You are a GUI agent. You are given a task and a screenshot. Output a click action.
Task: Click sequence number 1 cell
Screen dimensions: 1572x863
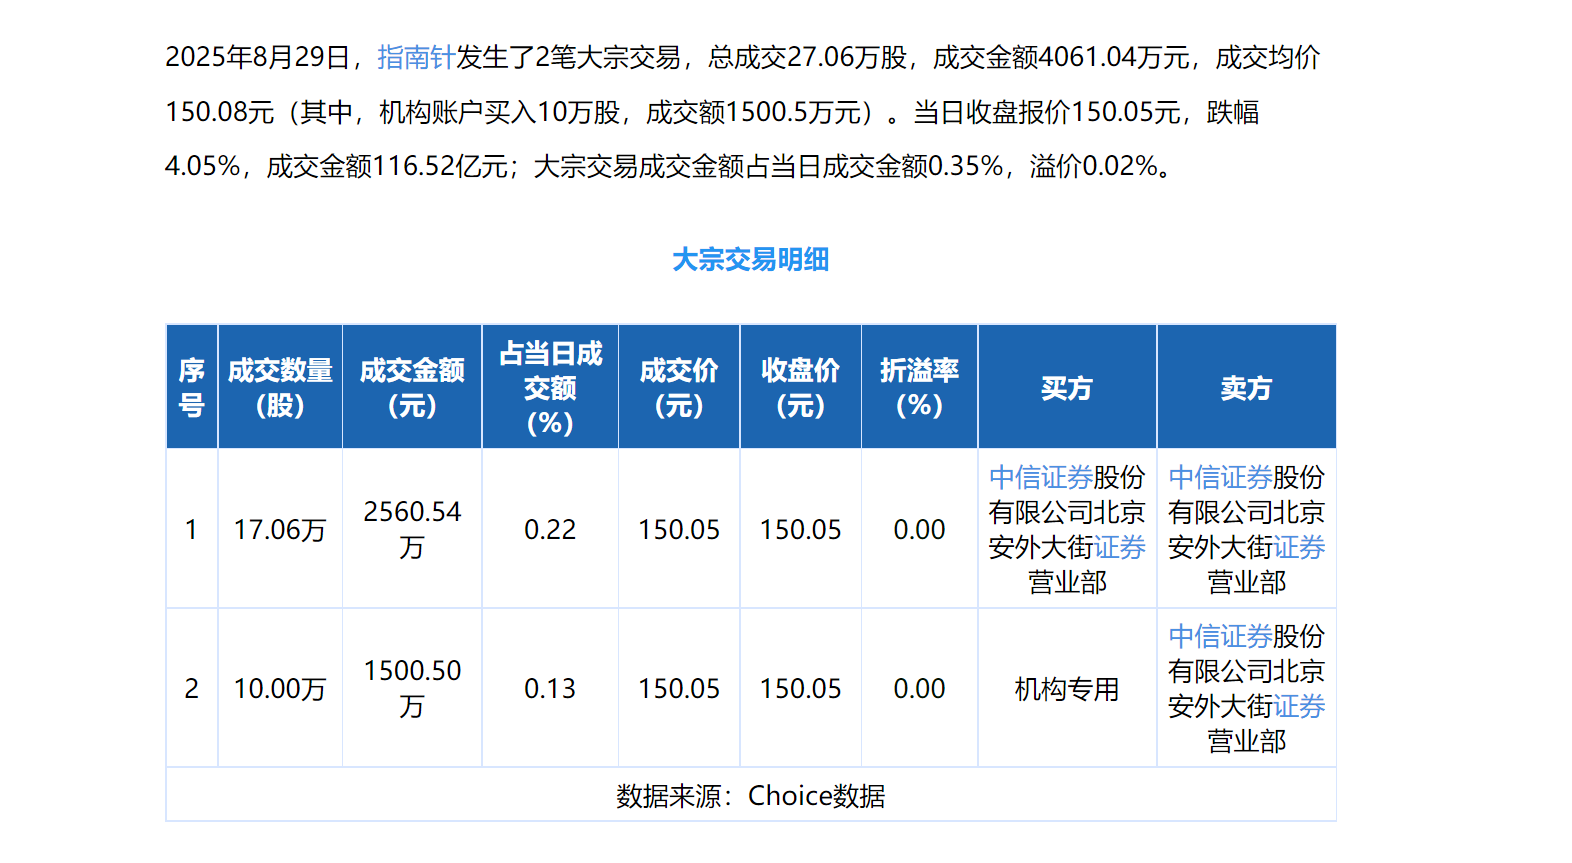[x=192, y=529]
